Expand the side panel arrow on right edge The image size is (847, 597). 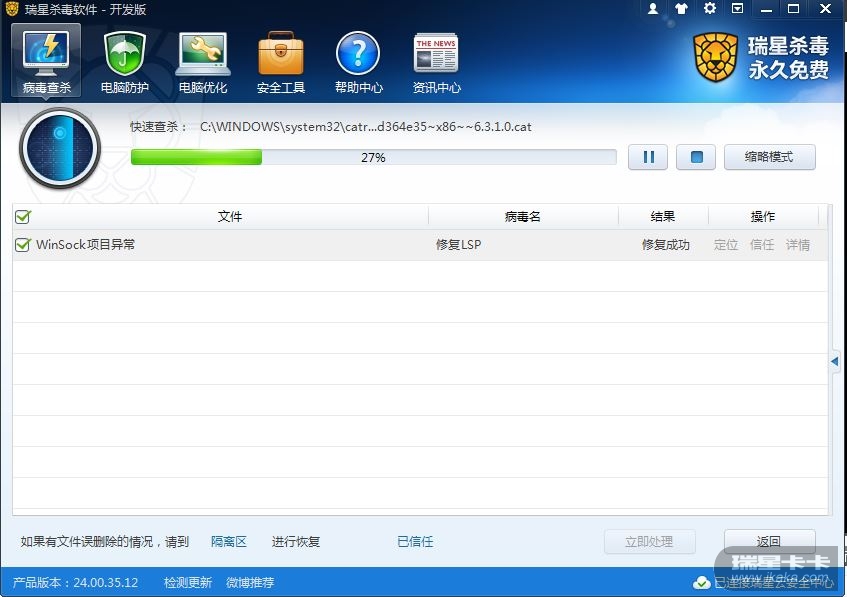coord(835,361)
